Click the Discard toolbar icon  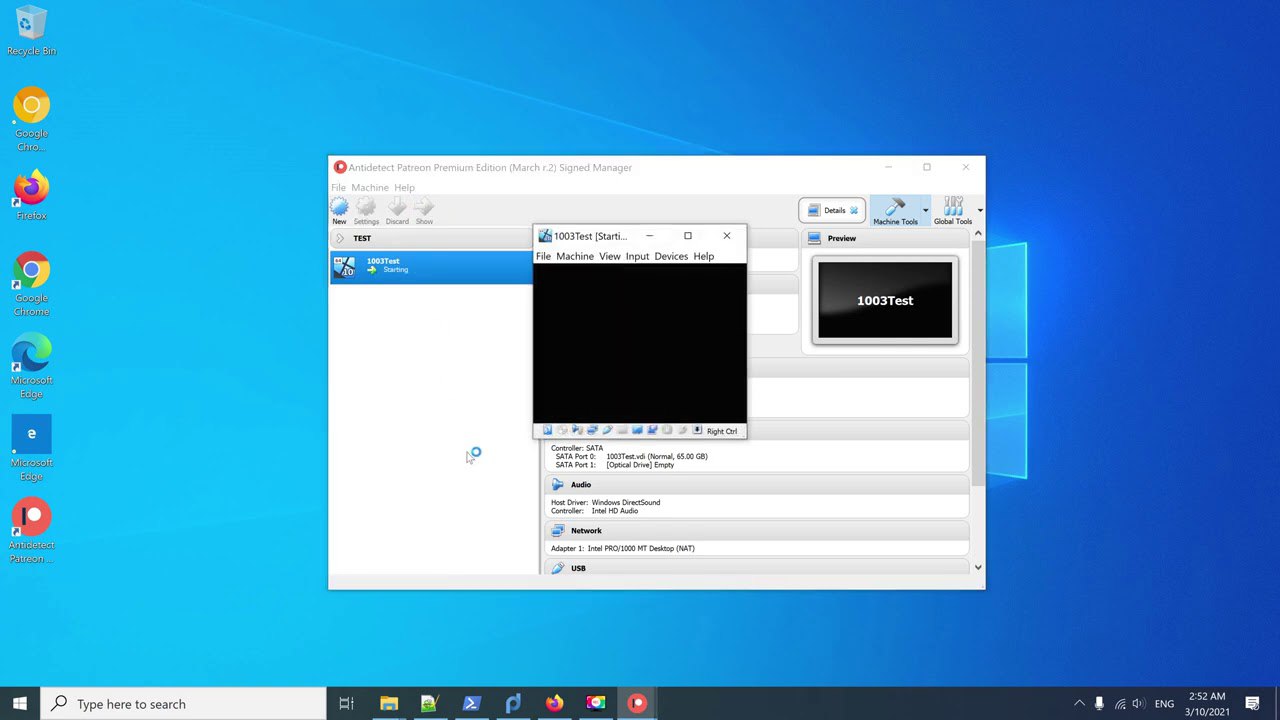(x=397, y=206)
